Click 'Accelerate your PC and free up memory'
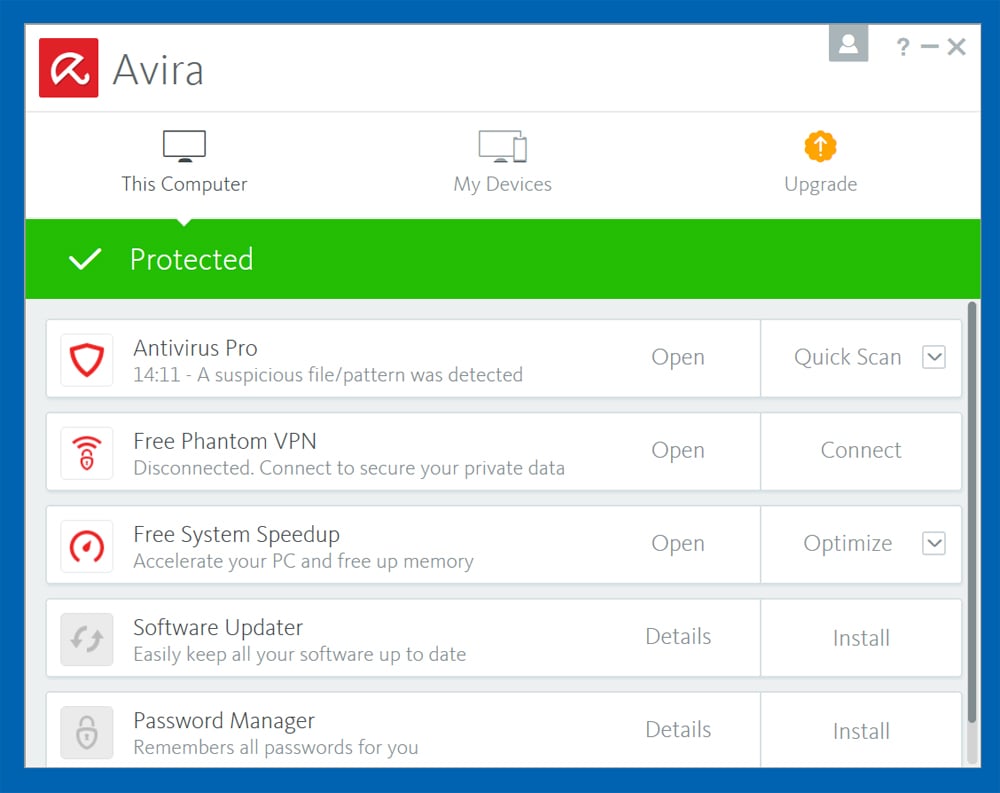Image resolution: width=1000 pixels, height=793 pixels. tap(304, 561)
